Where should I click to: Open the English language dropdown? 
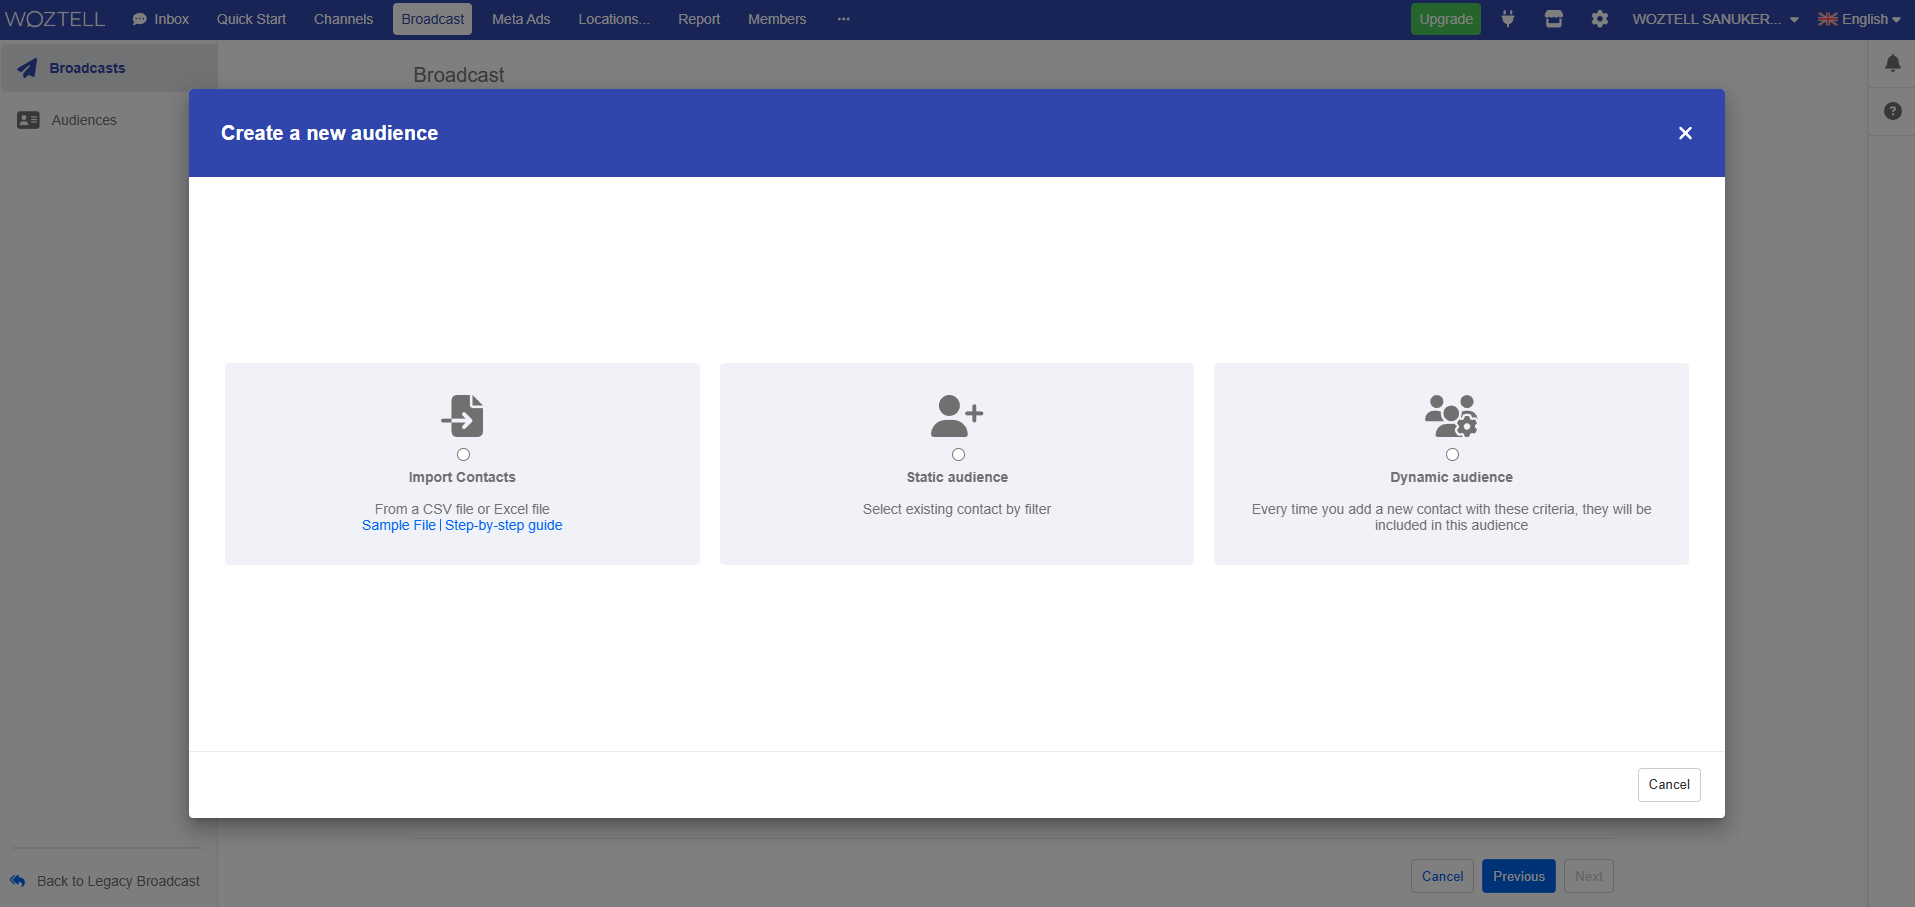(x=1858, y=19)
